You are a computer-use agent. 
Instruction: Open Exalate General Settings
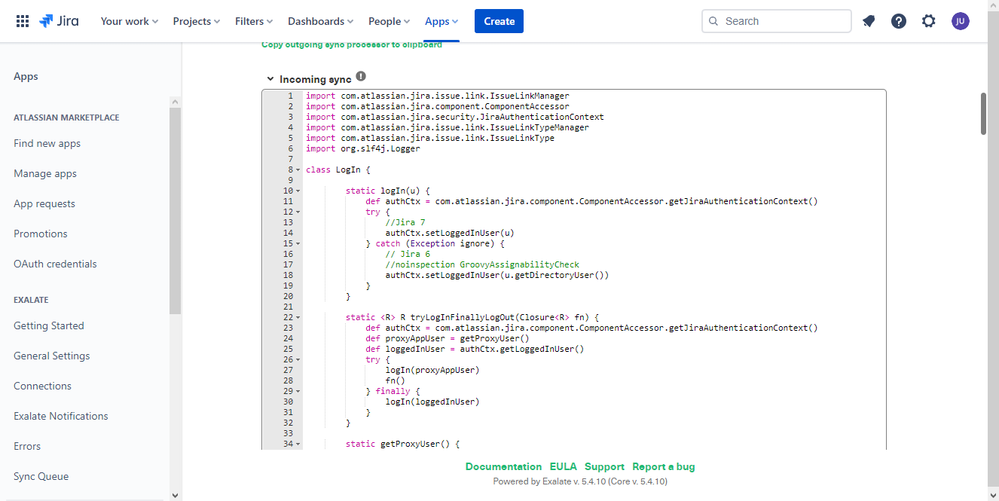tap(52, 356)
